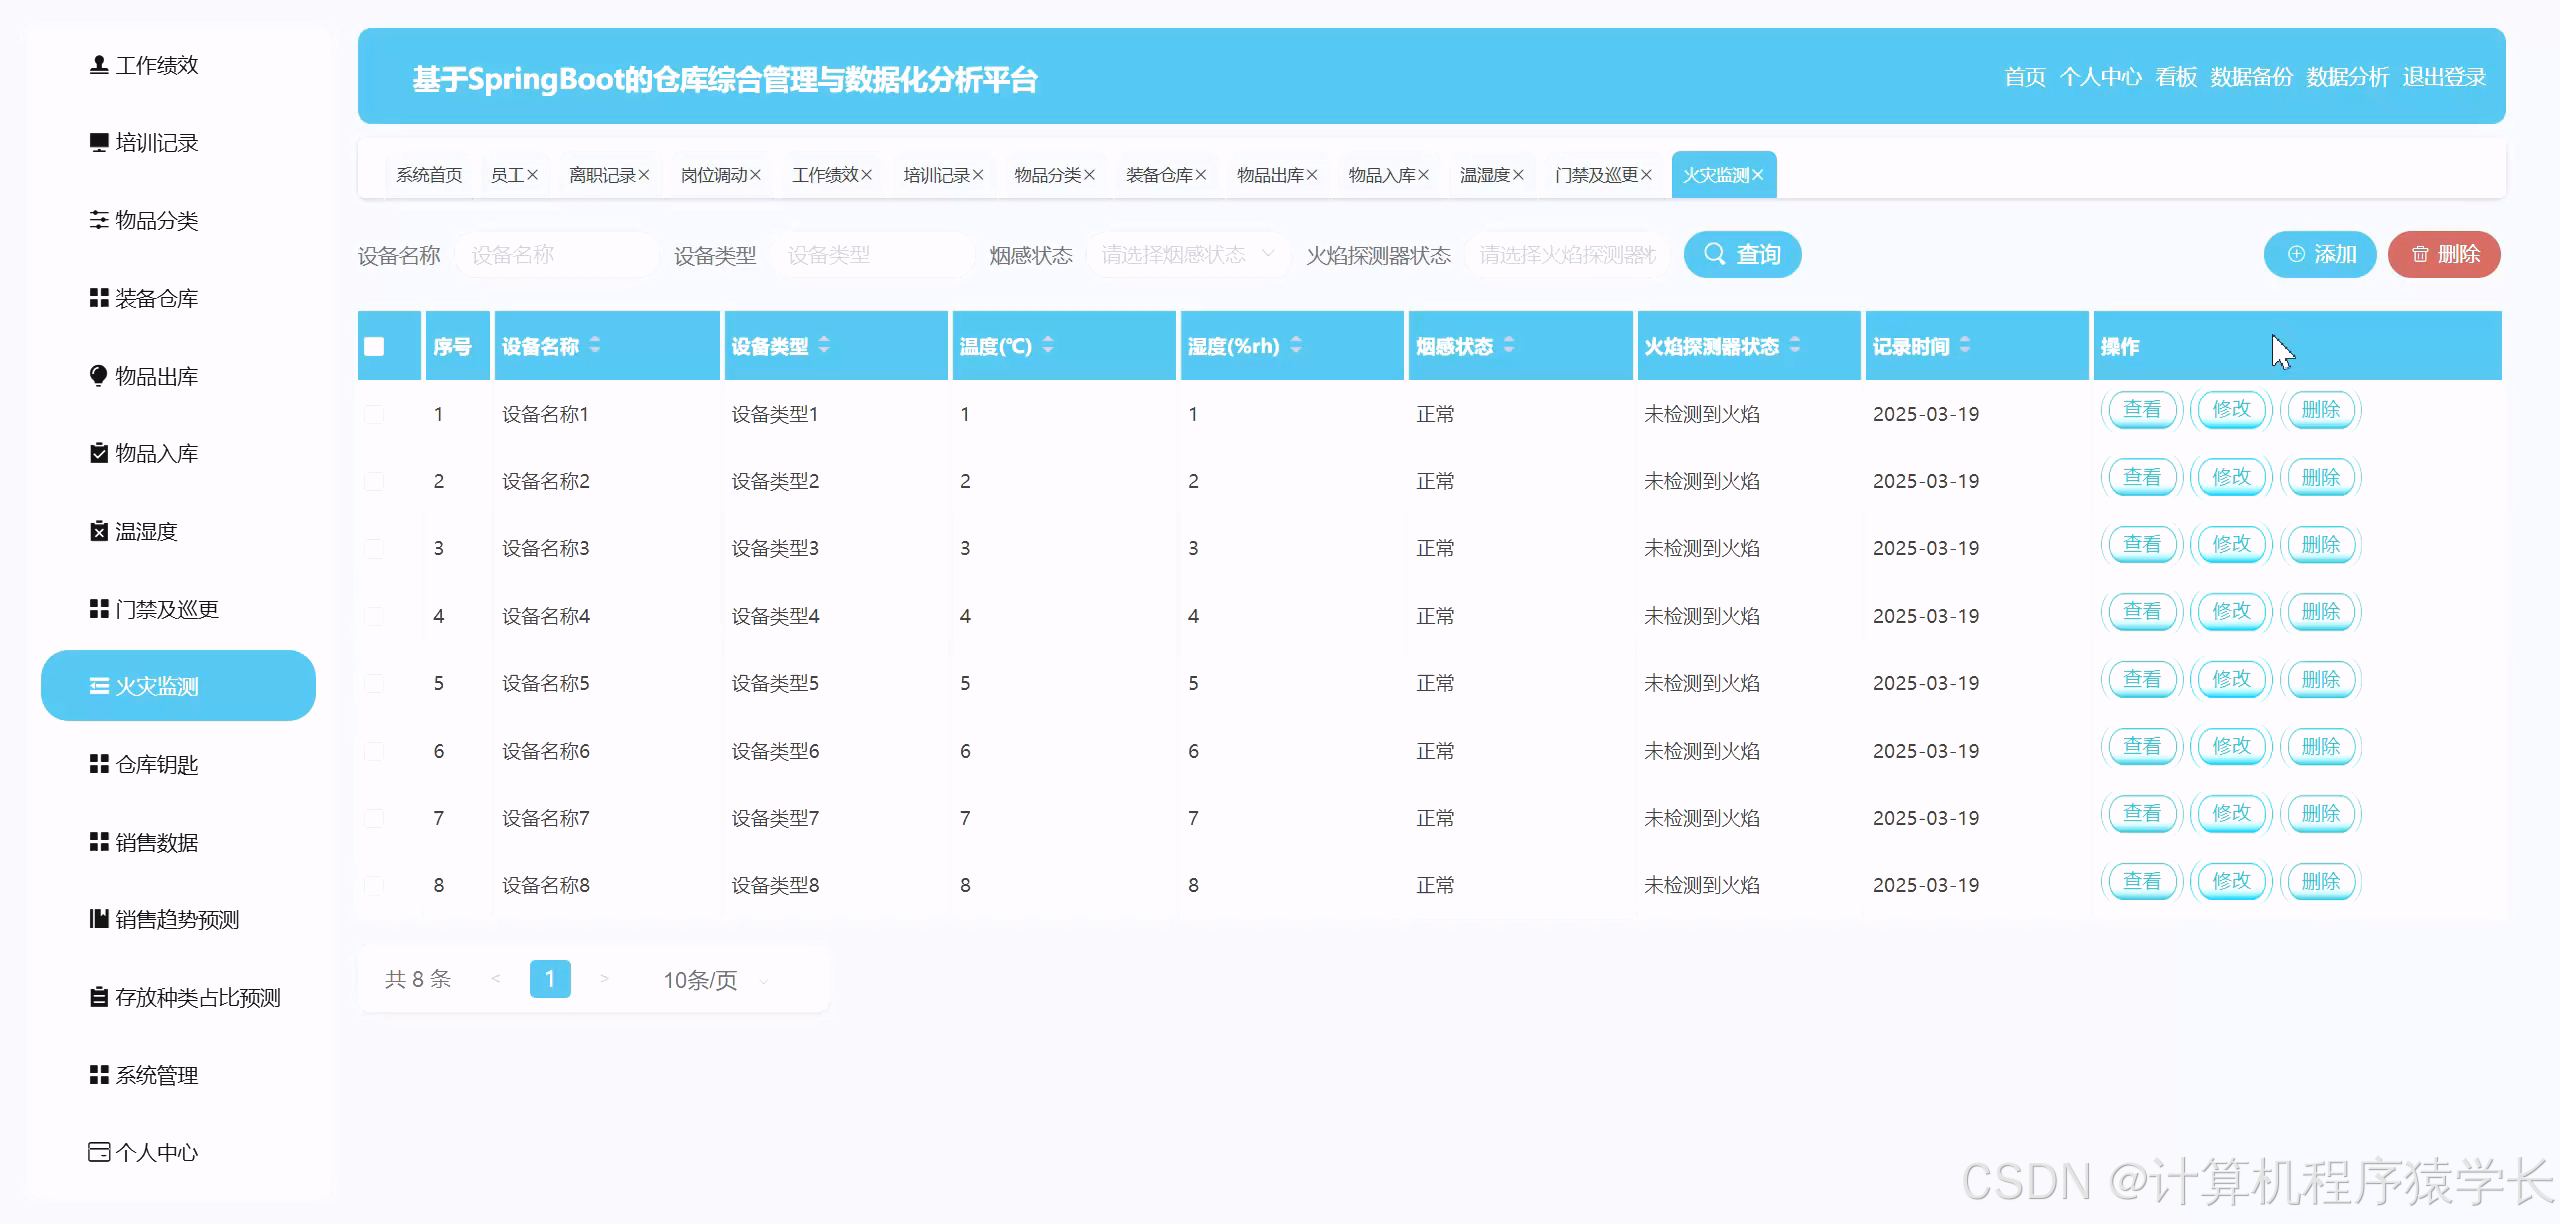Click the 物品分类 sliders icon in sidebar
This screenshot has width=2560, height=1224.
click(x=98, y=220)
